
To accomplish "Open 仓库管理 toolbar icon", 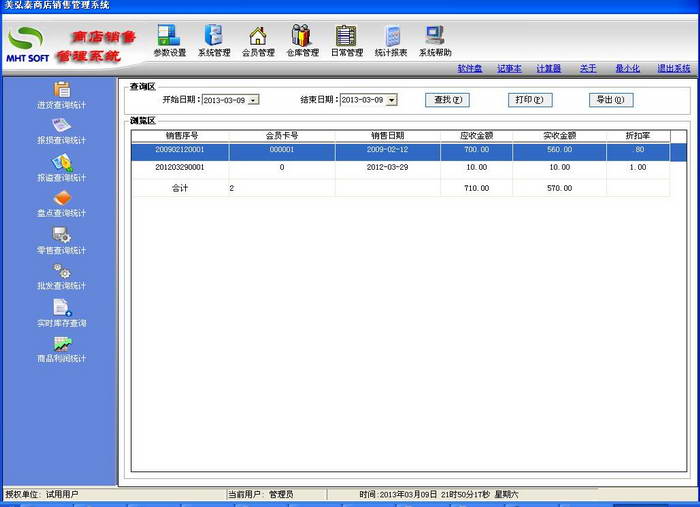I will [301, 36].
